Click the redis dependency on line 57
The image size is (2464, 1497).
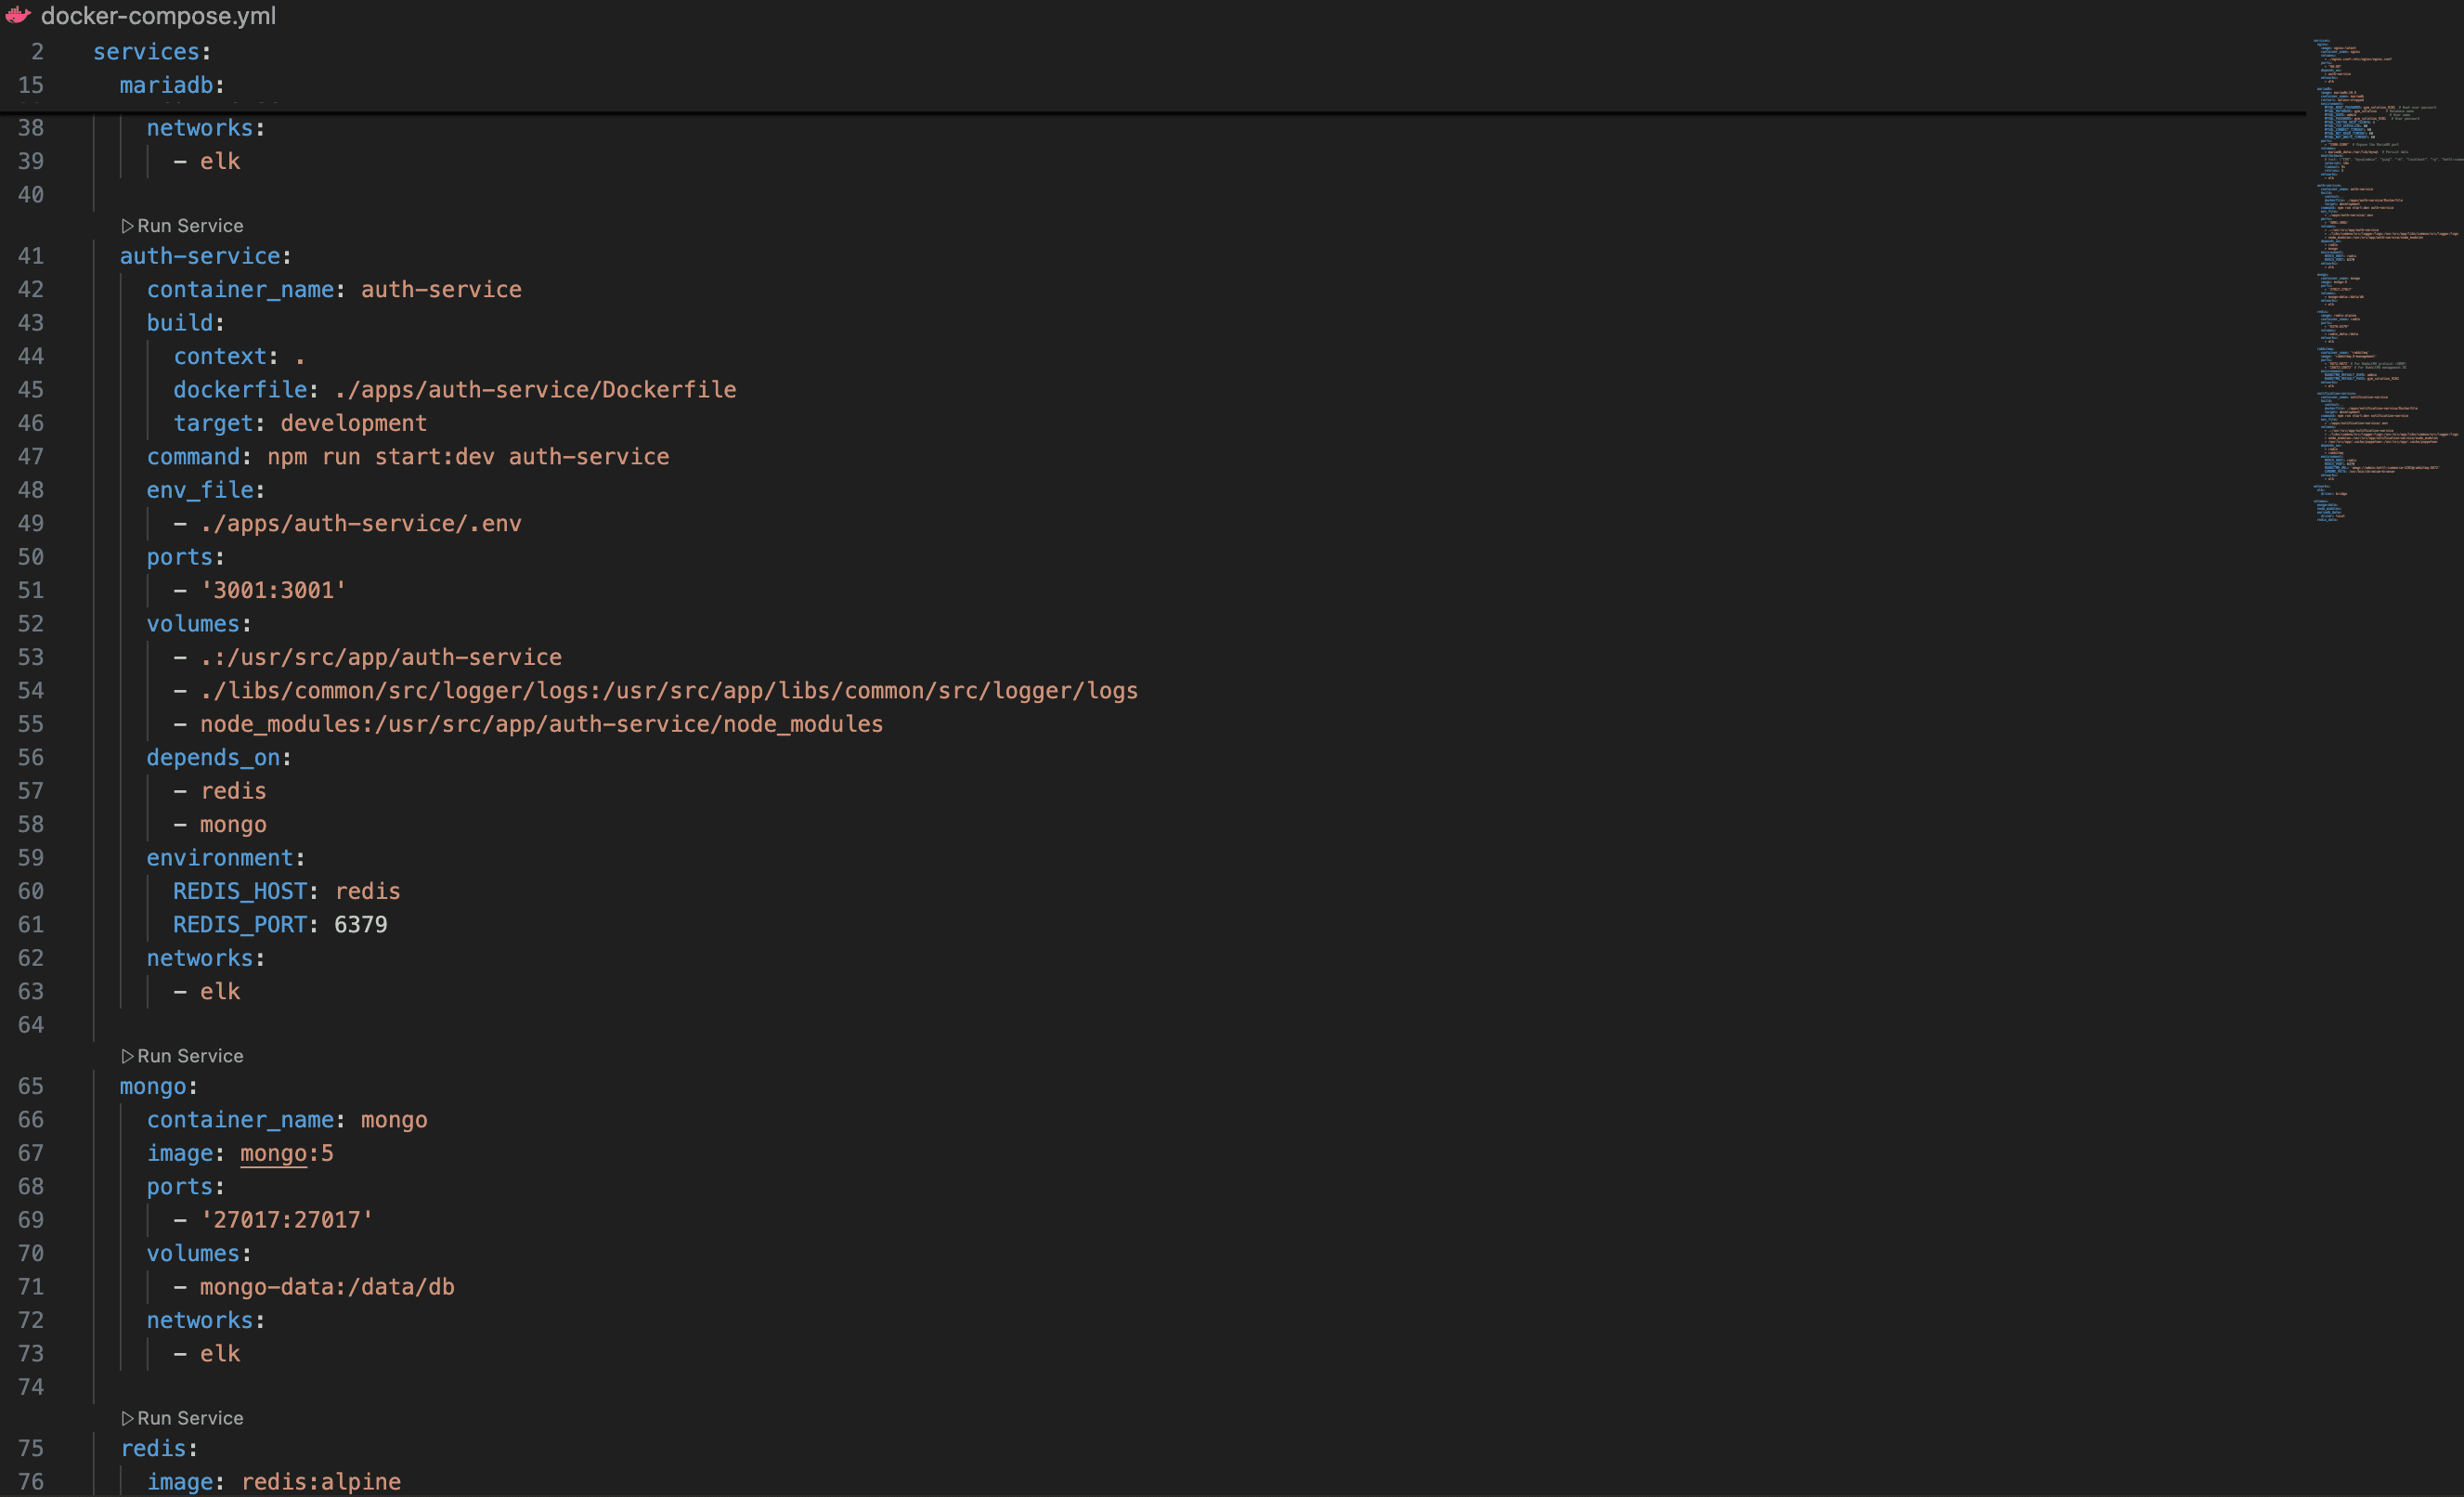coord(233,791)
